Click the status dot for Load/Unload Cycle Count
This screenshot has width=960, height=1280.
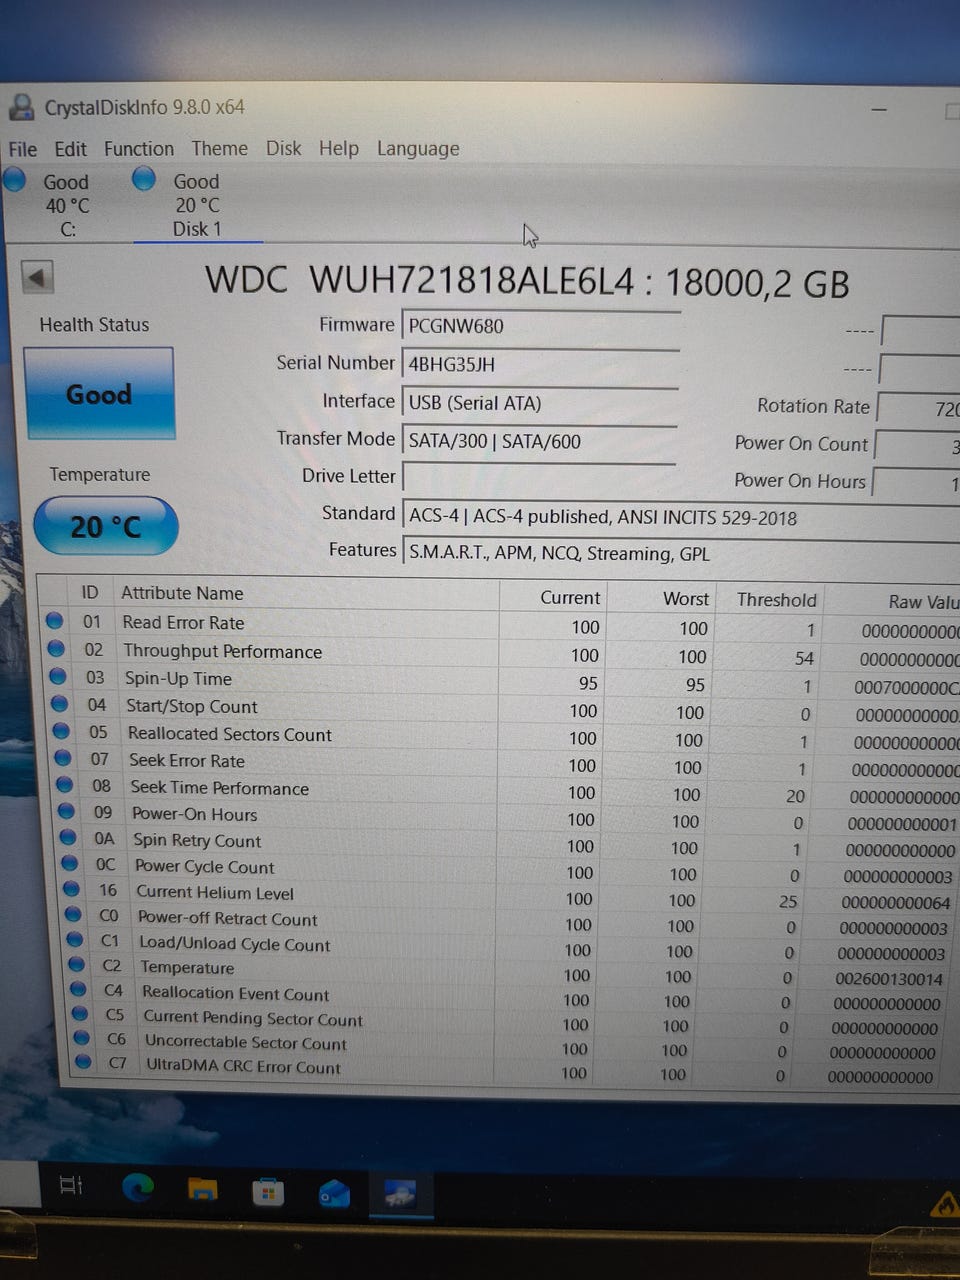point(75,939)
